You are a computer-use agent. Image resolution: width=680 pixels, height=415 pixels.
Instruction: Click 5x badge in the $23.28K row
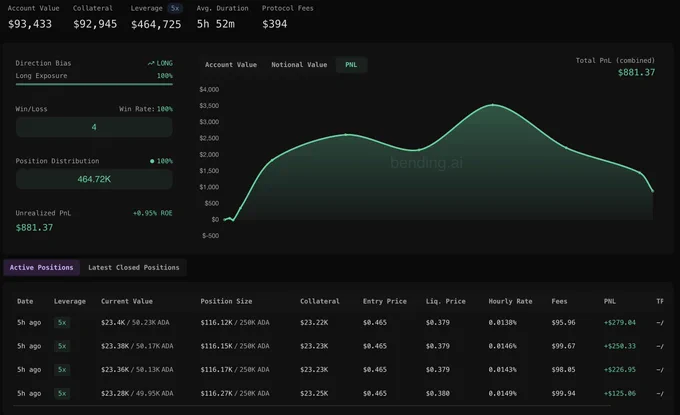tap(62, 393)
